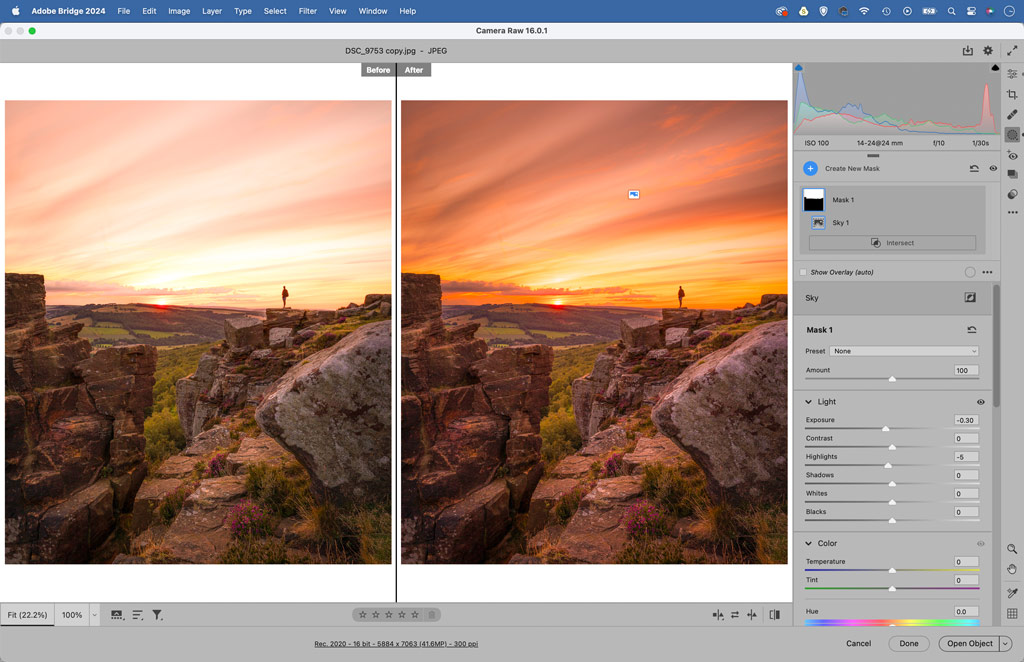Swap before and after settings arrows

point(735,615)
